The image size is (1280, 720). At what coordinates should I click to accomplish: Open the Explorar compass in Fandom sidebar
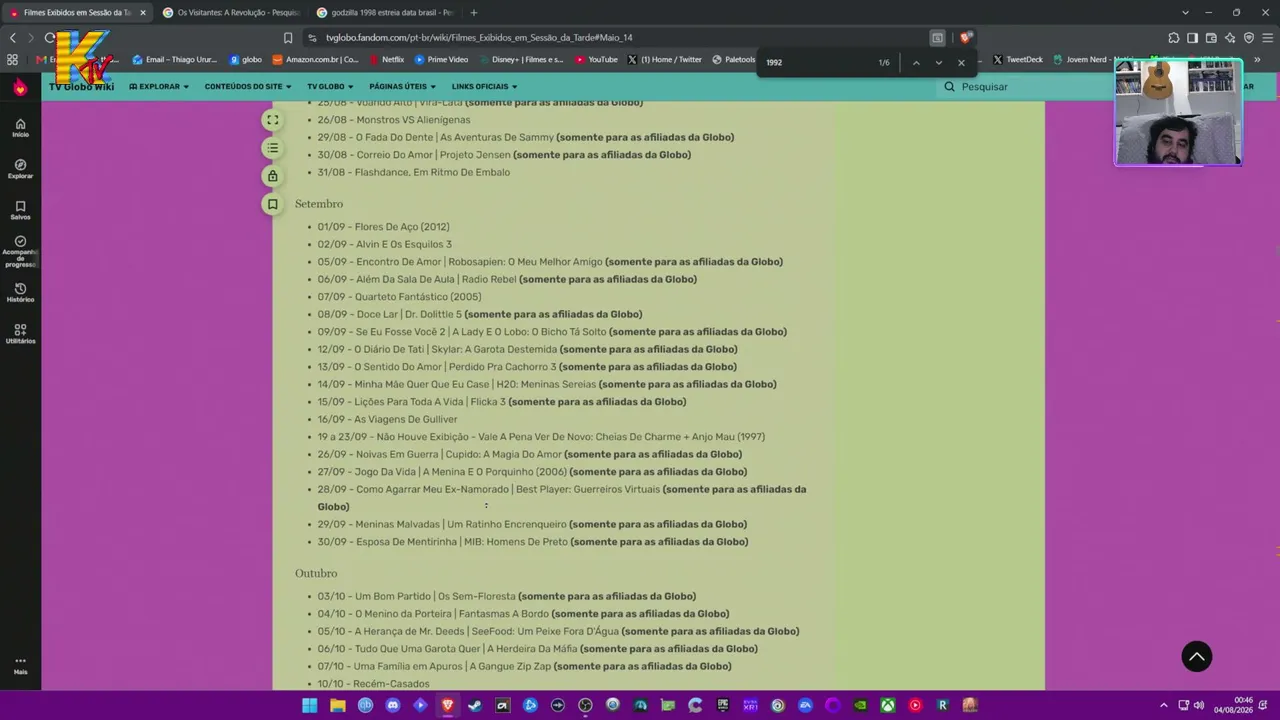20,169
